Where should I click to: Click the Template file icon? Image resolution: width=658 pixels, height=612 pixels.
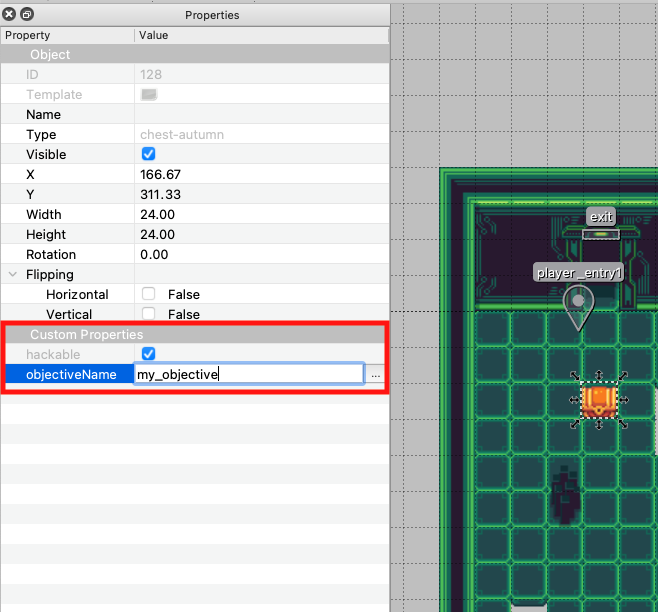point(149,95)
